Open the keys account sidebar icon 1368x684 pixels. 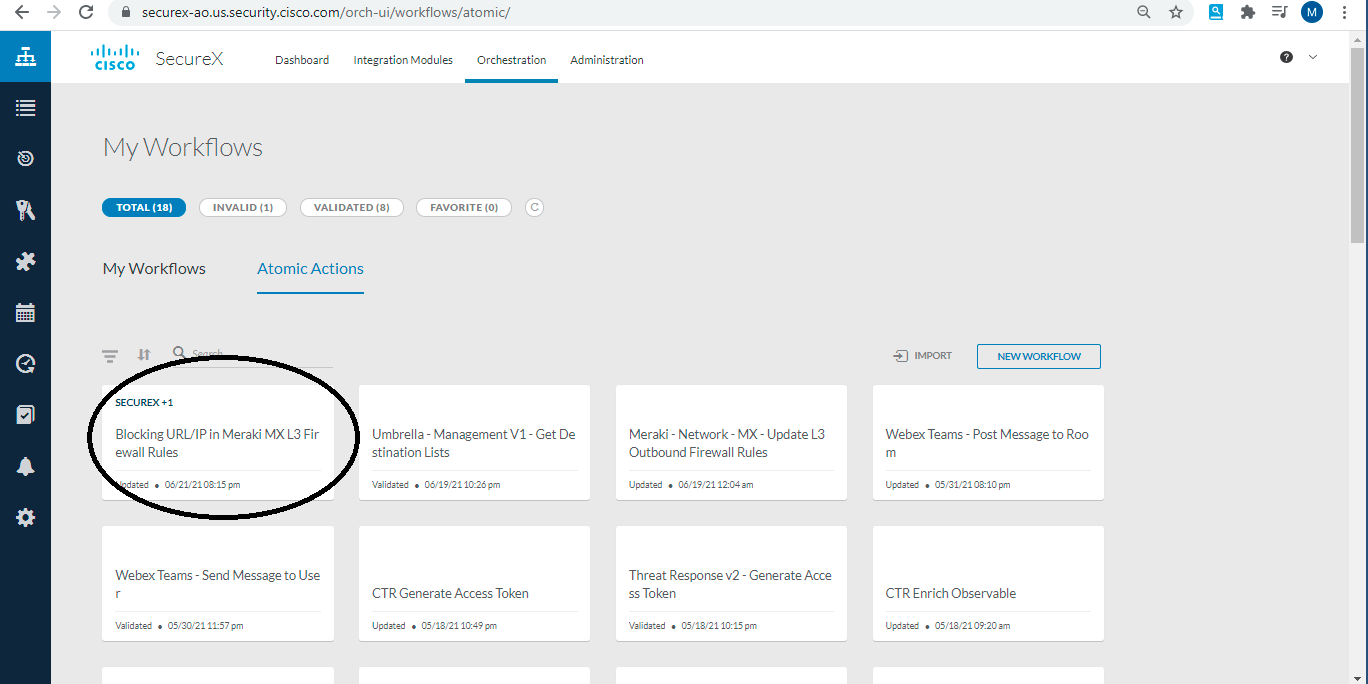25,210
